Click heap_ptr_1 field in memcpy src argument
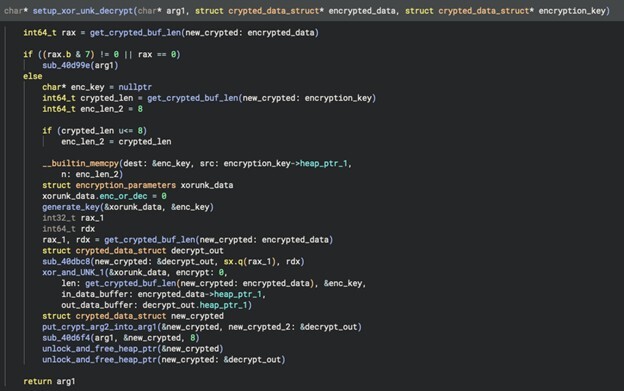Image resolution: width=624 pixels, height=391 pixels. [324, 163]
